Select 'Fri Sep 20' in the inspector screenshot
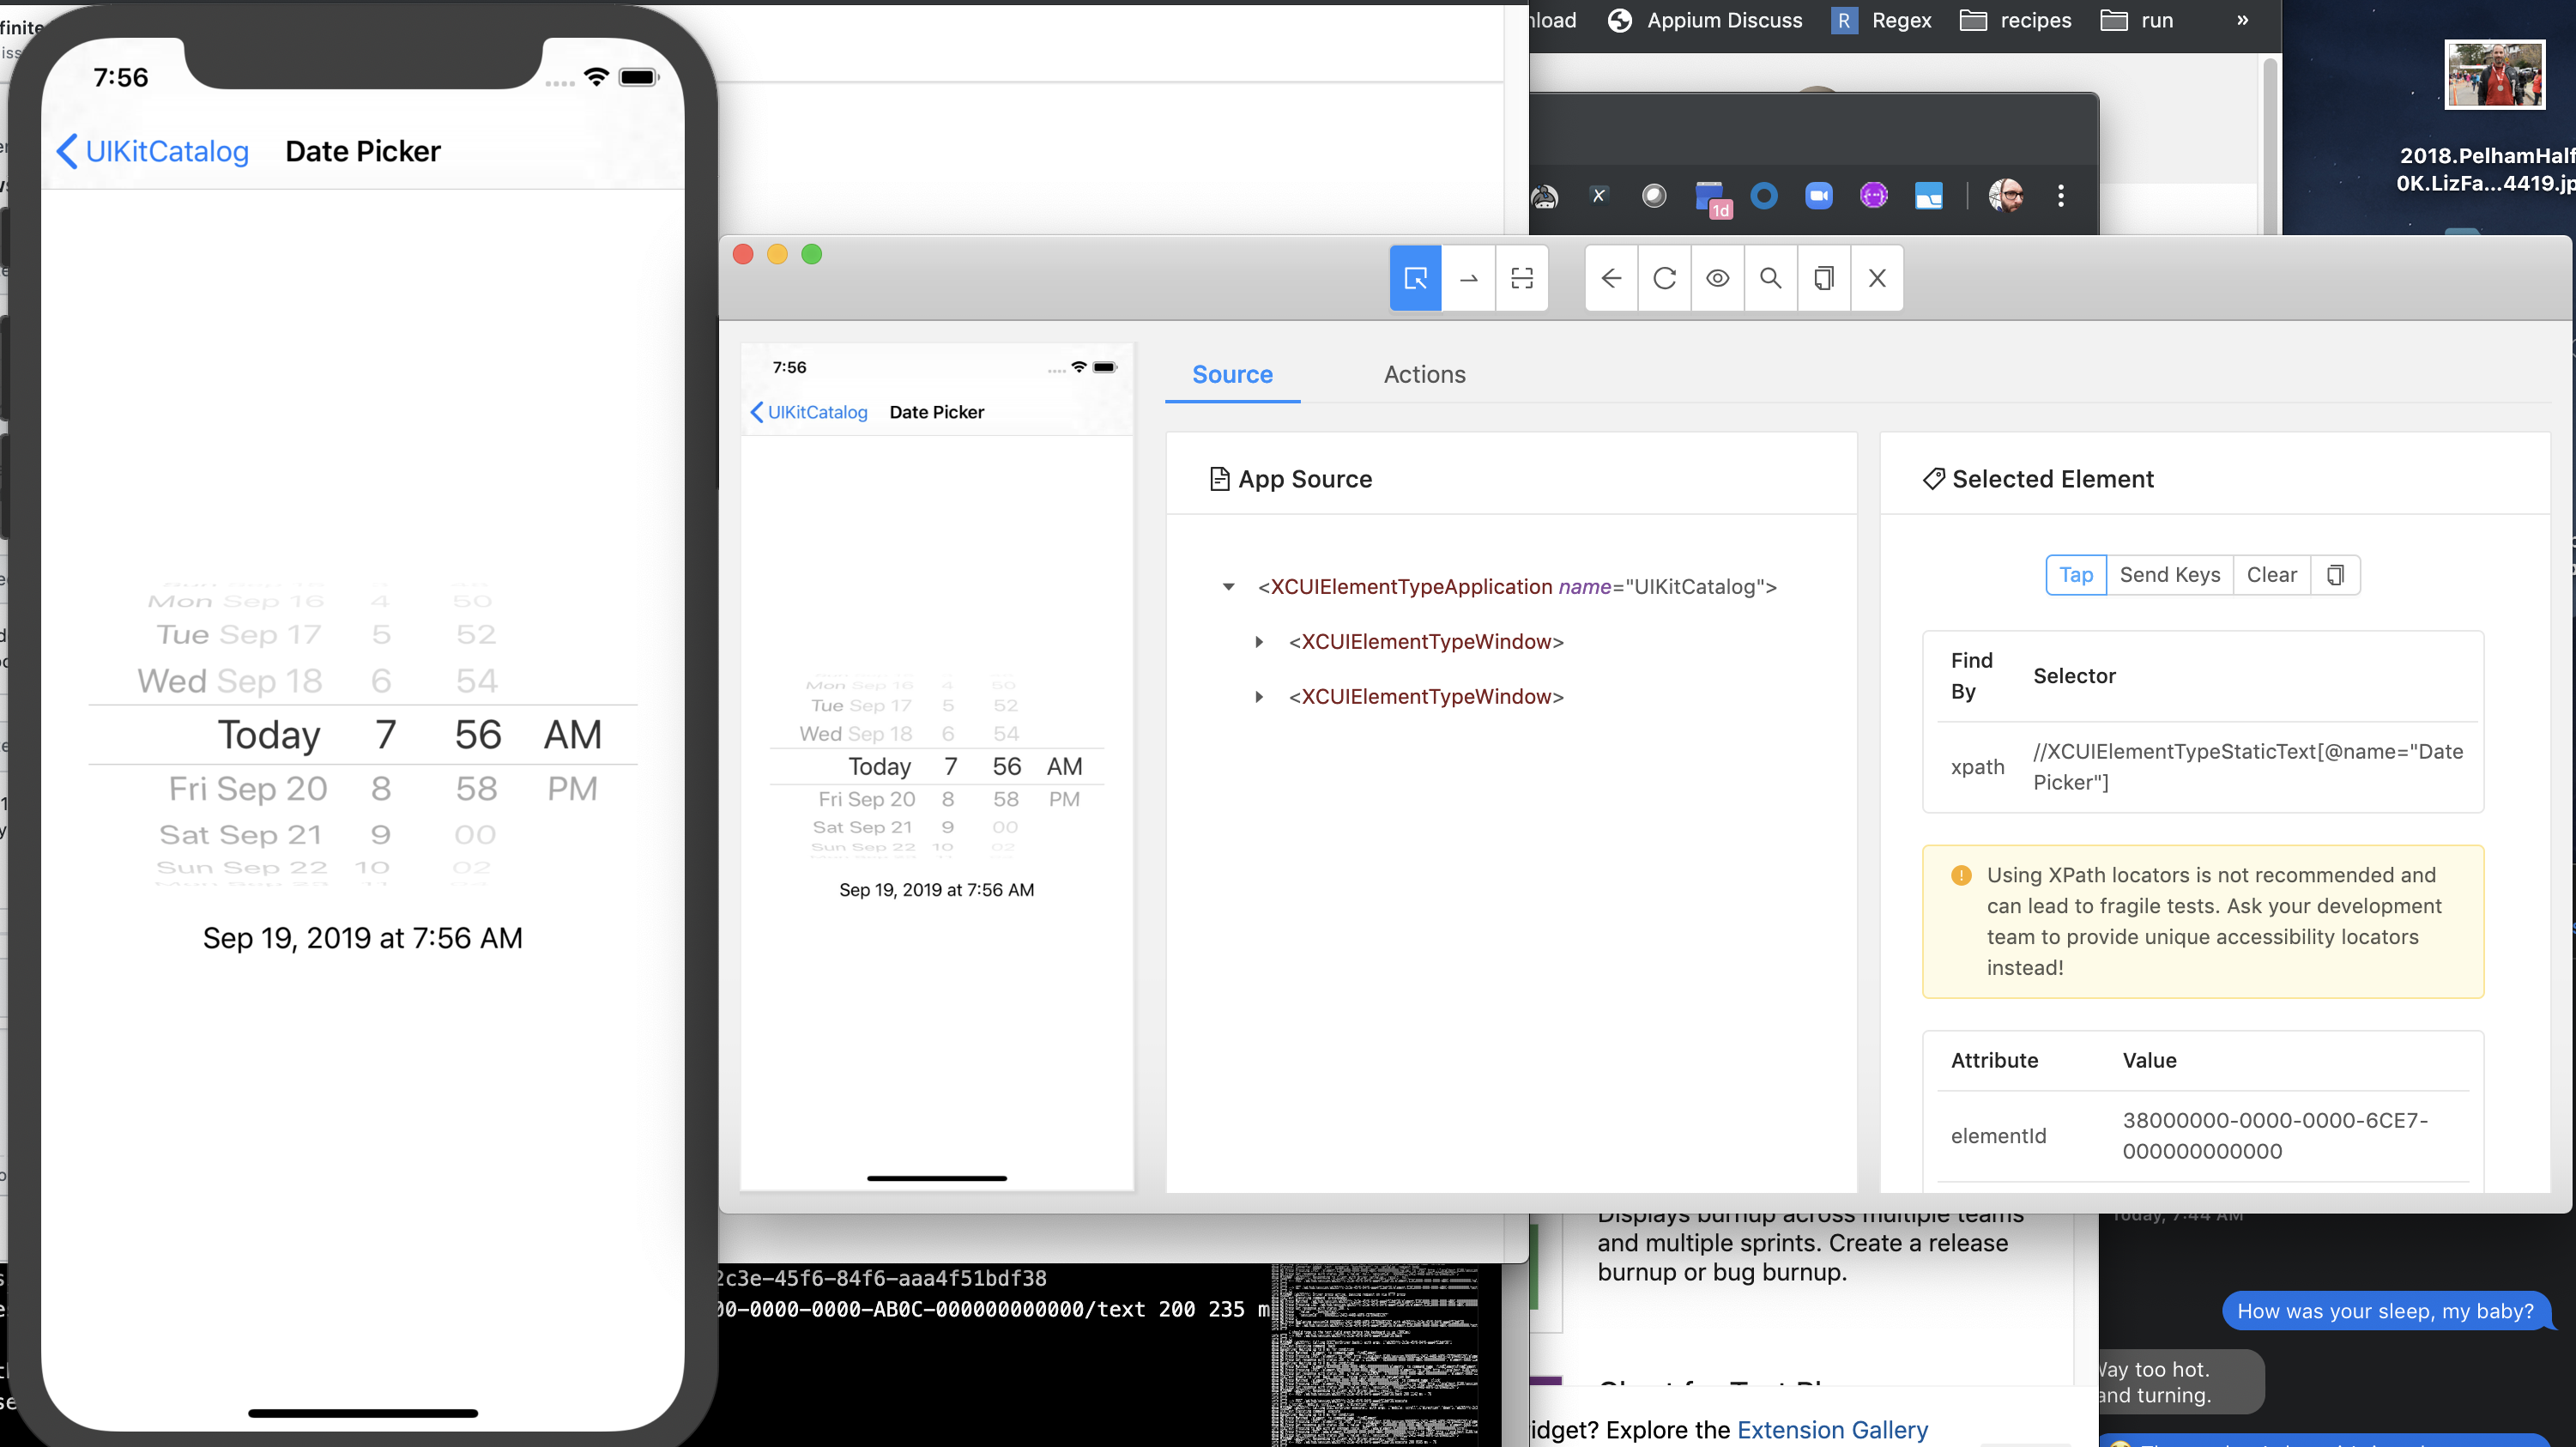 click(867, 799)
